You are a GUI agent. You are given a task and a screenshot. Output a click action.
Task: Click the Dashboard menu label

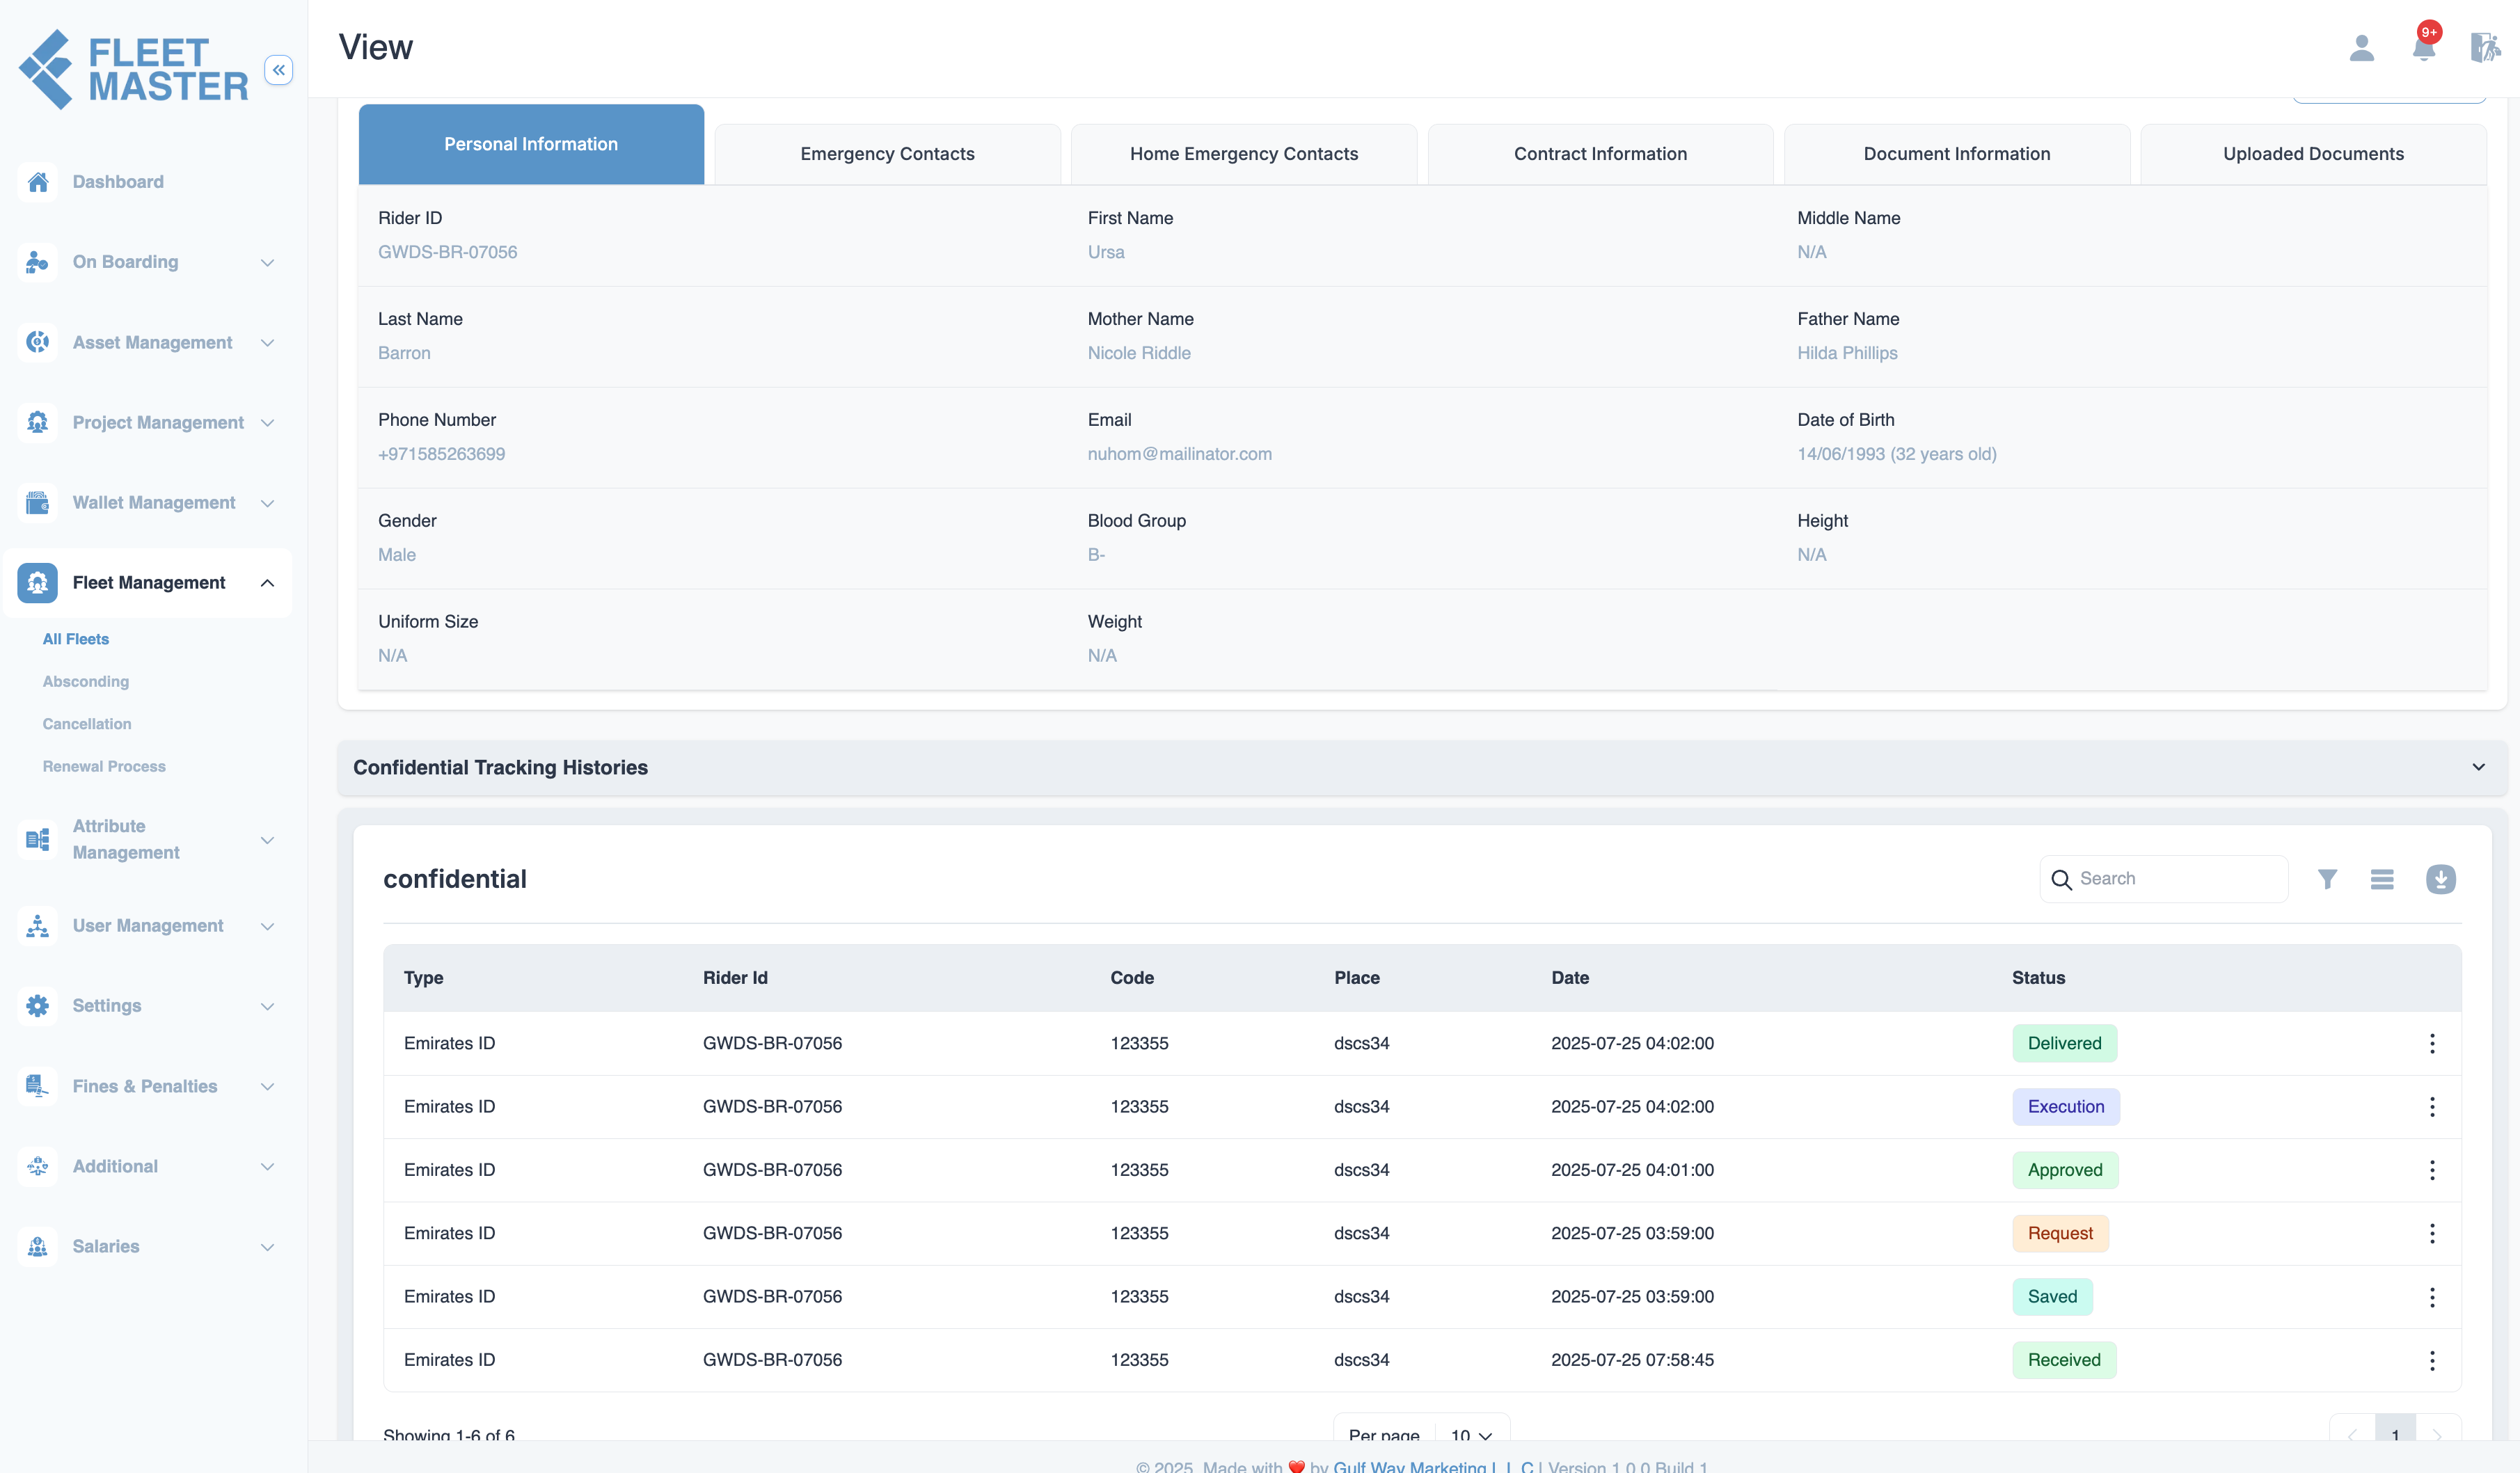point(118,182)
